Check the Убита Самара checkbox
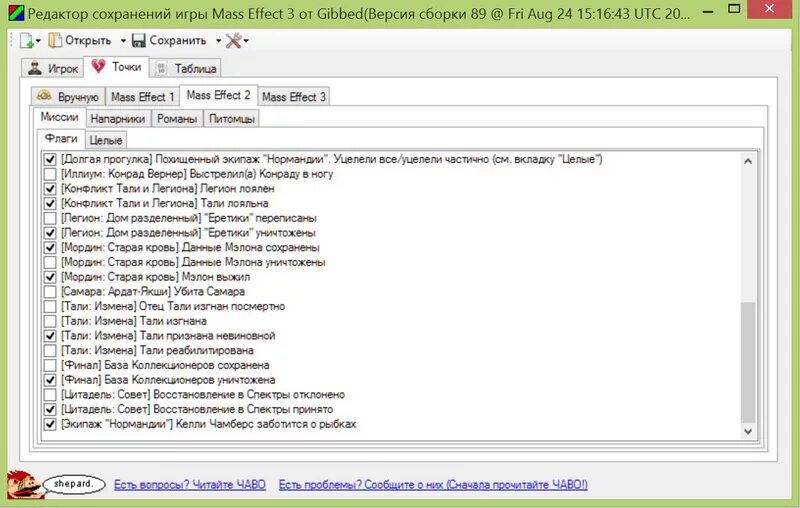This screenshot has width=800, height=508. 49,292
